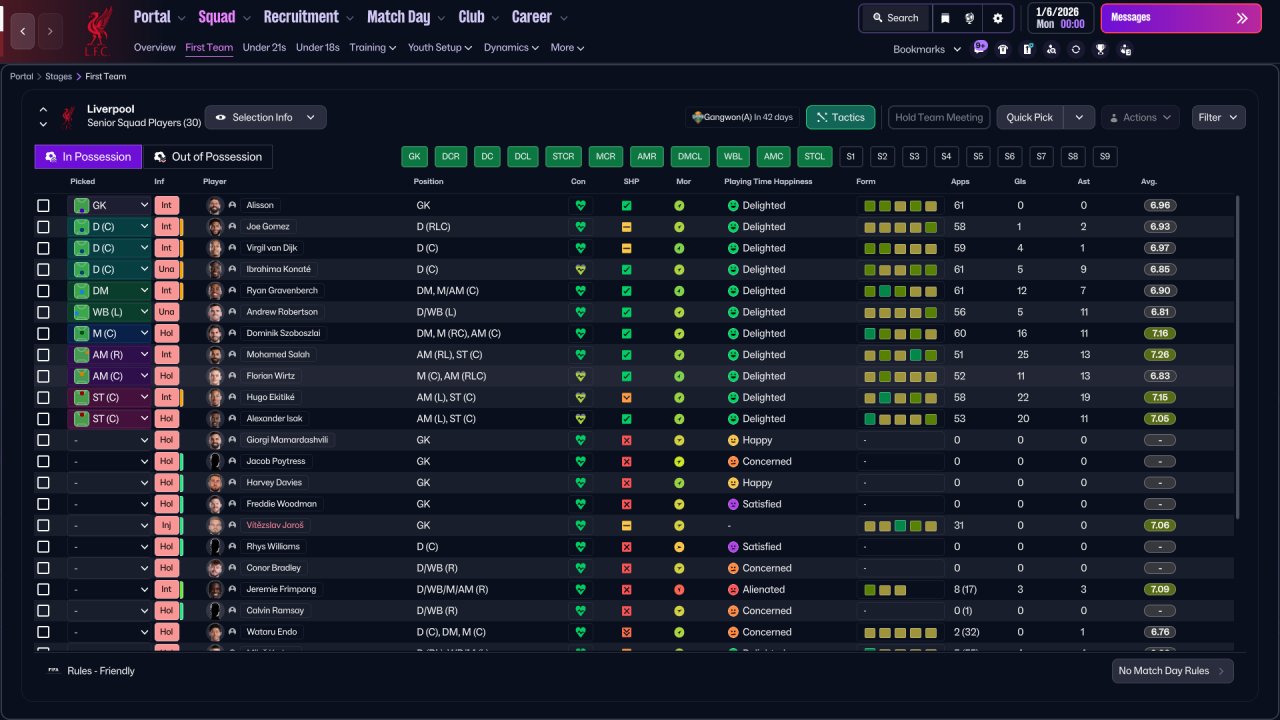Switch to Out of Possession tab
The height and width of the screenshot is (720, 1280).
[208, 157]
